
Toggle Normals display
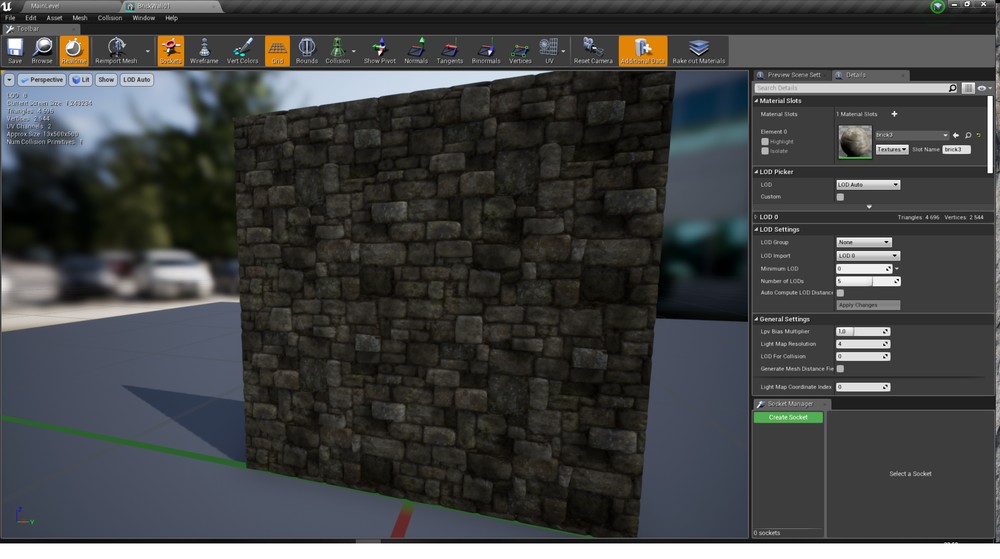(416, 49)
